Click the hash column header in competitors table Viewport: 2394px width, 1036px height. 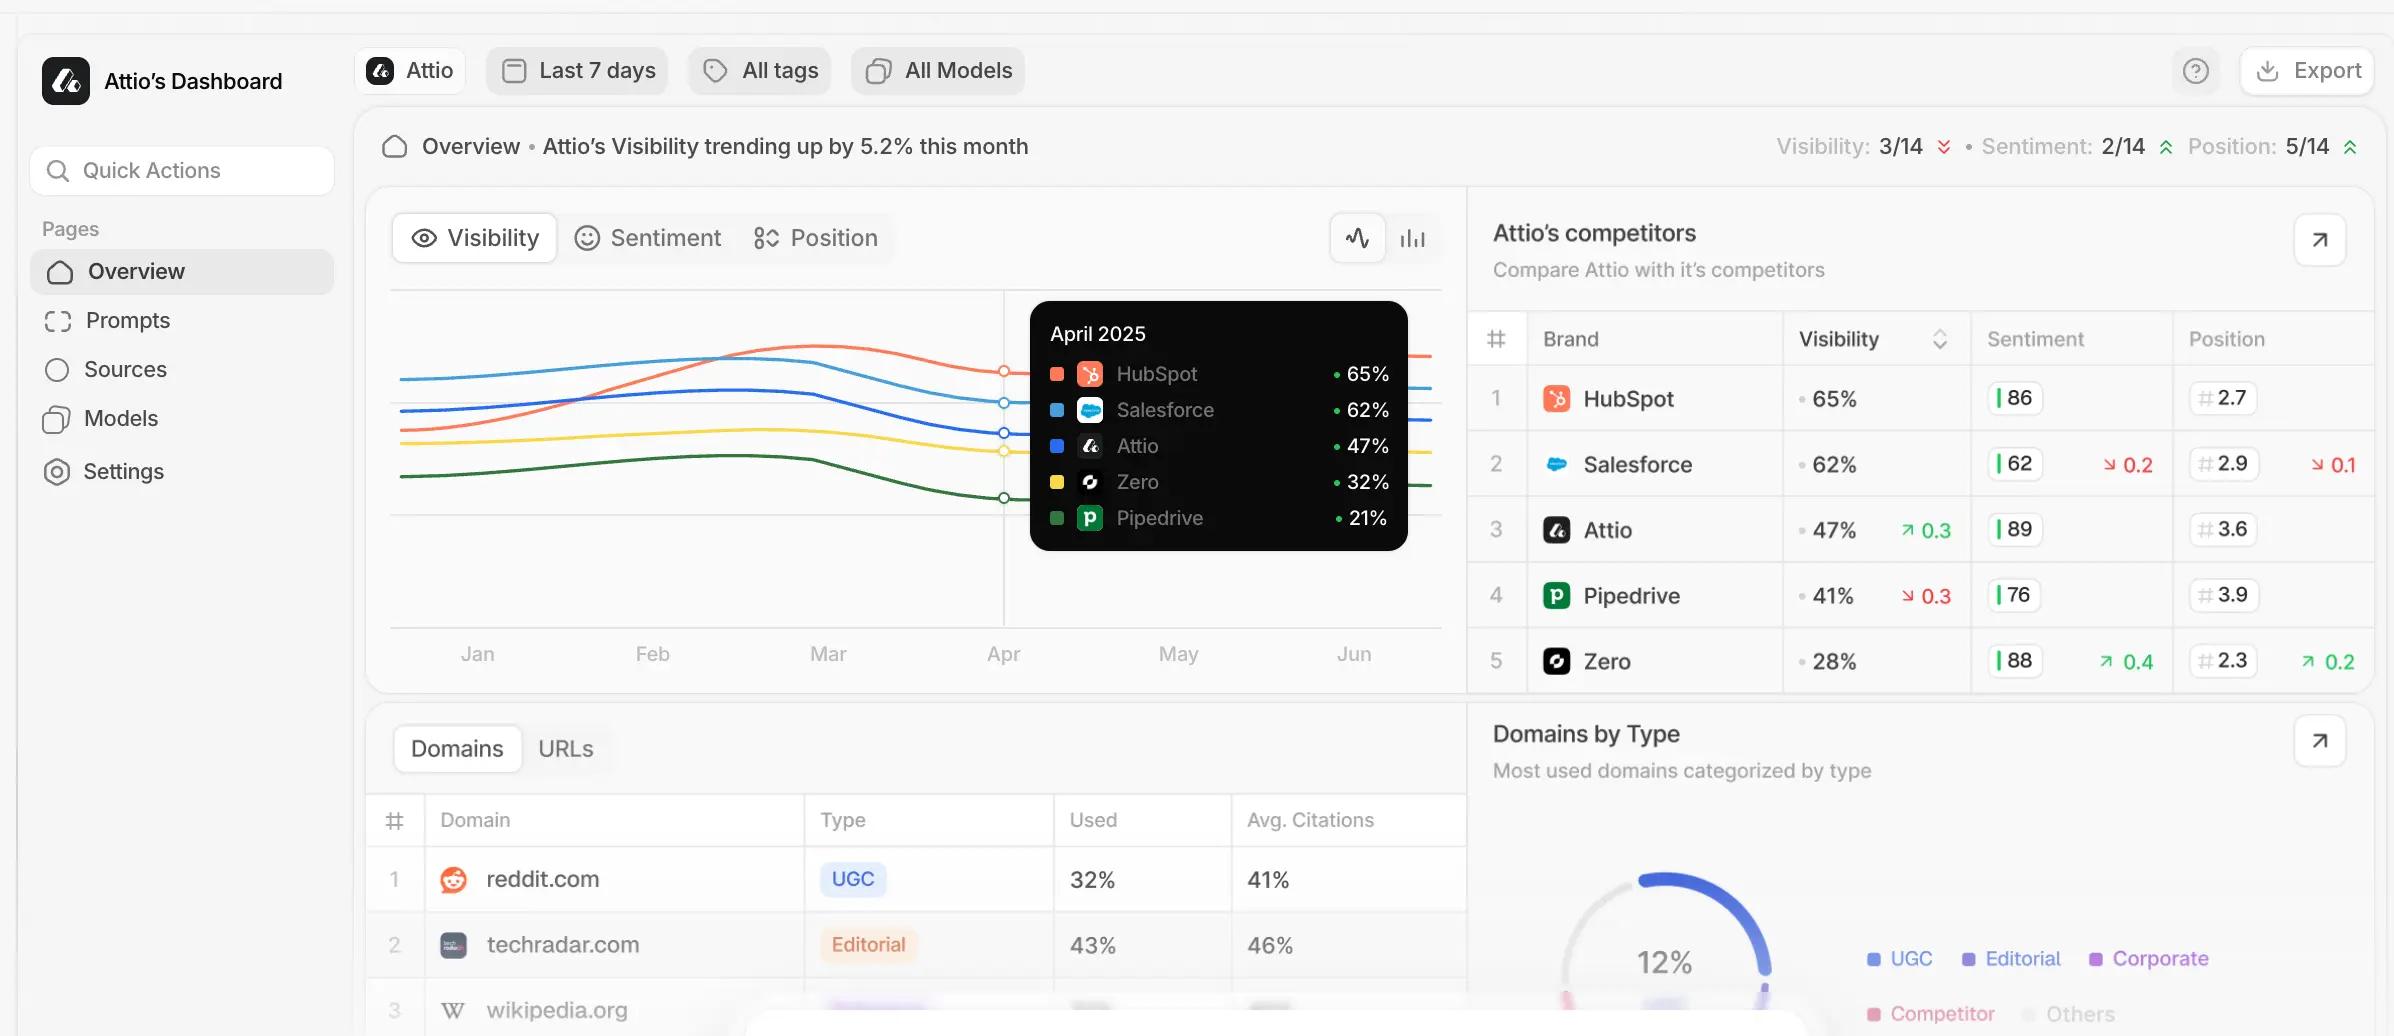coord(1497,339)
